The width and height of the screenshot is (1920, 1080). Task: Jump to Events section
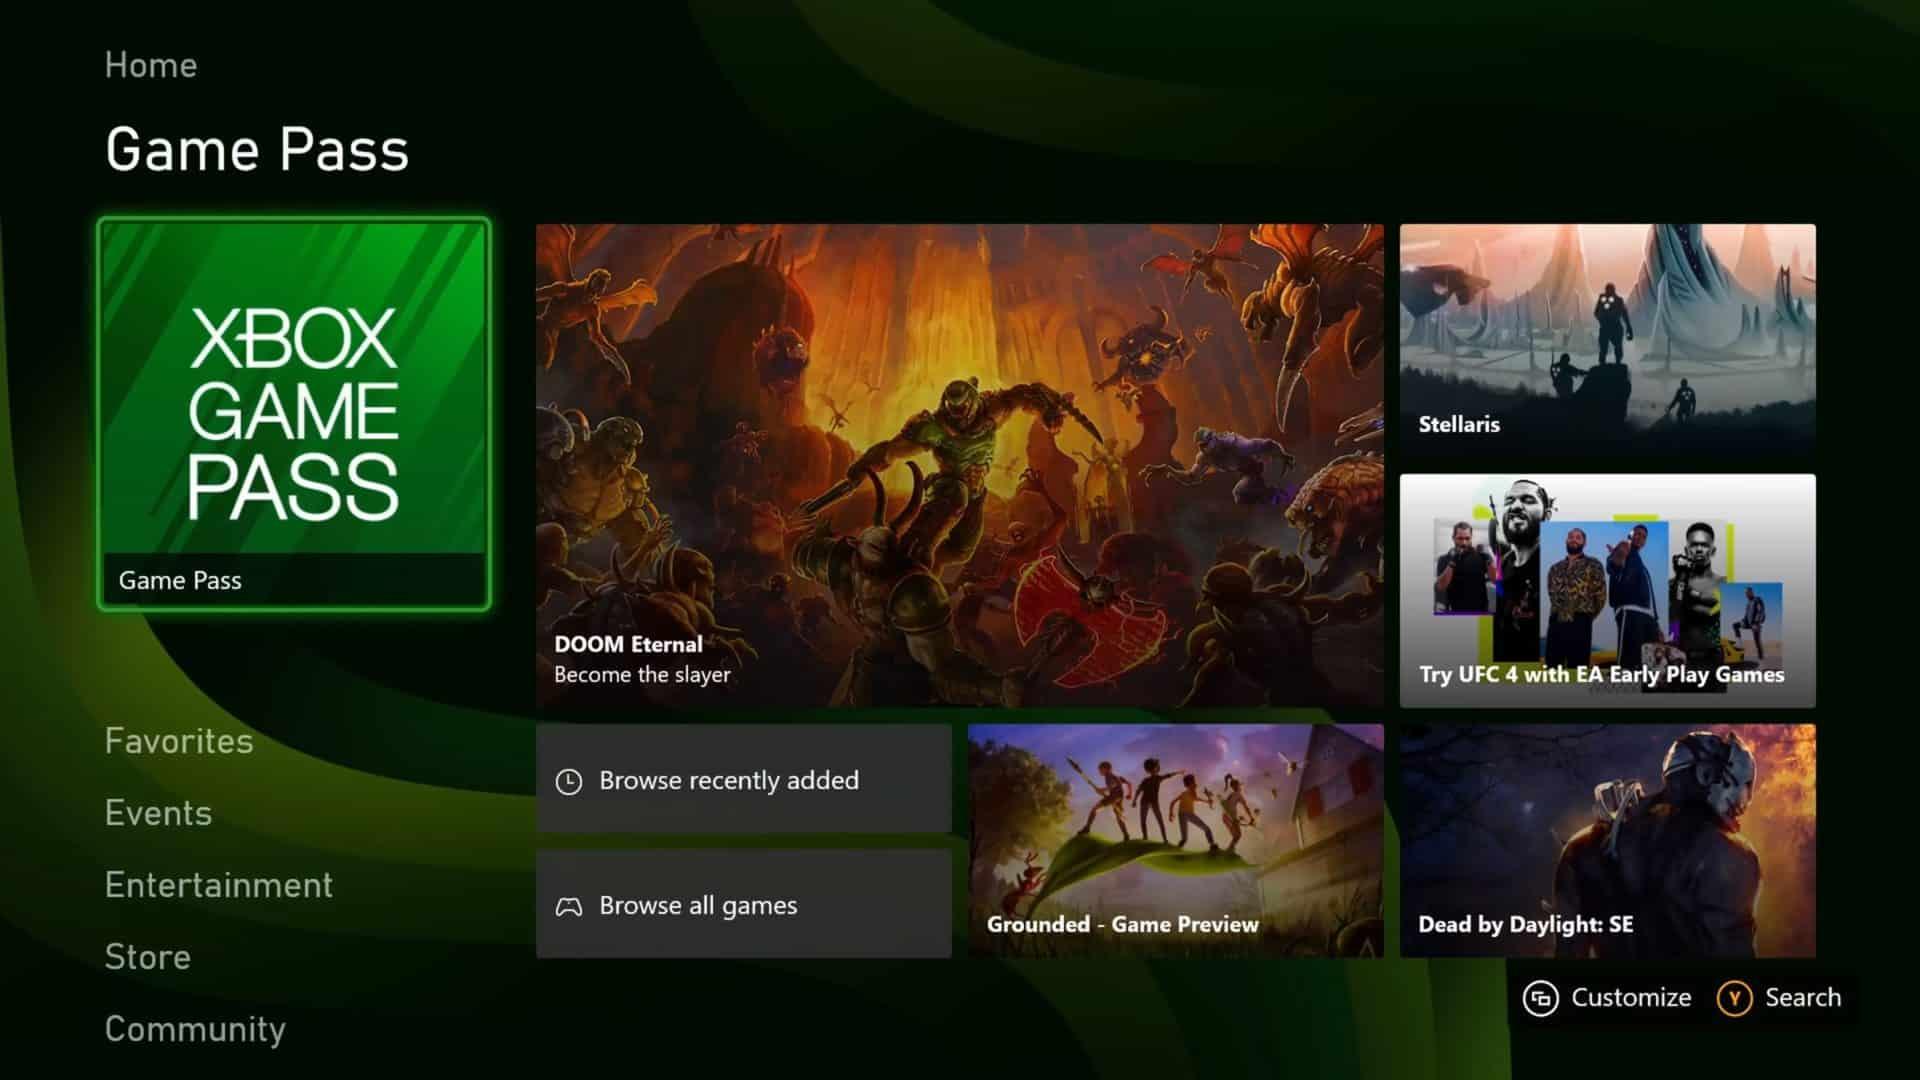158,813
